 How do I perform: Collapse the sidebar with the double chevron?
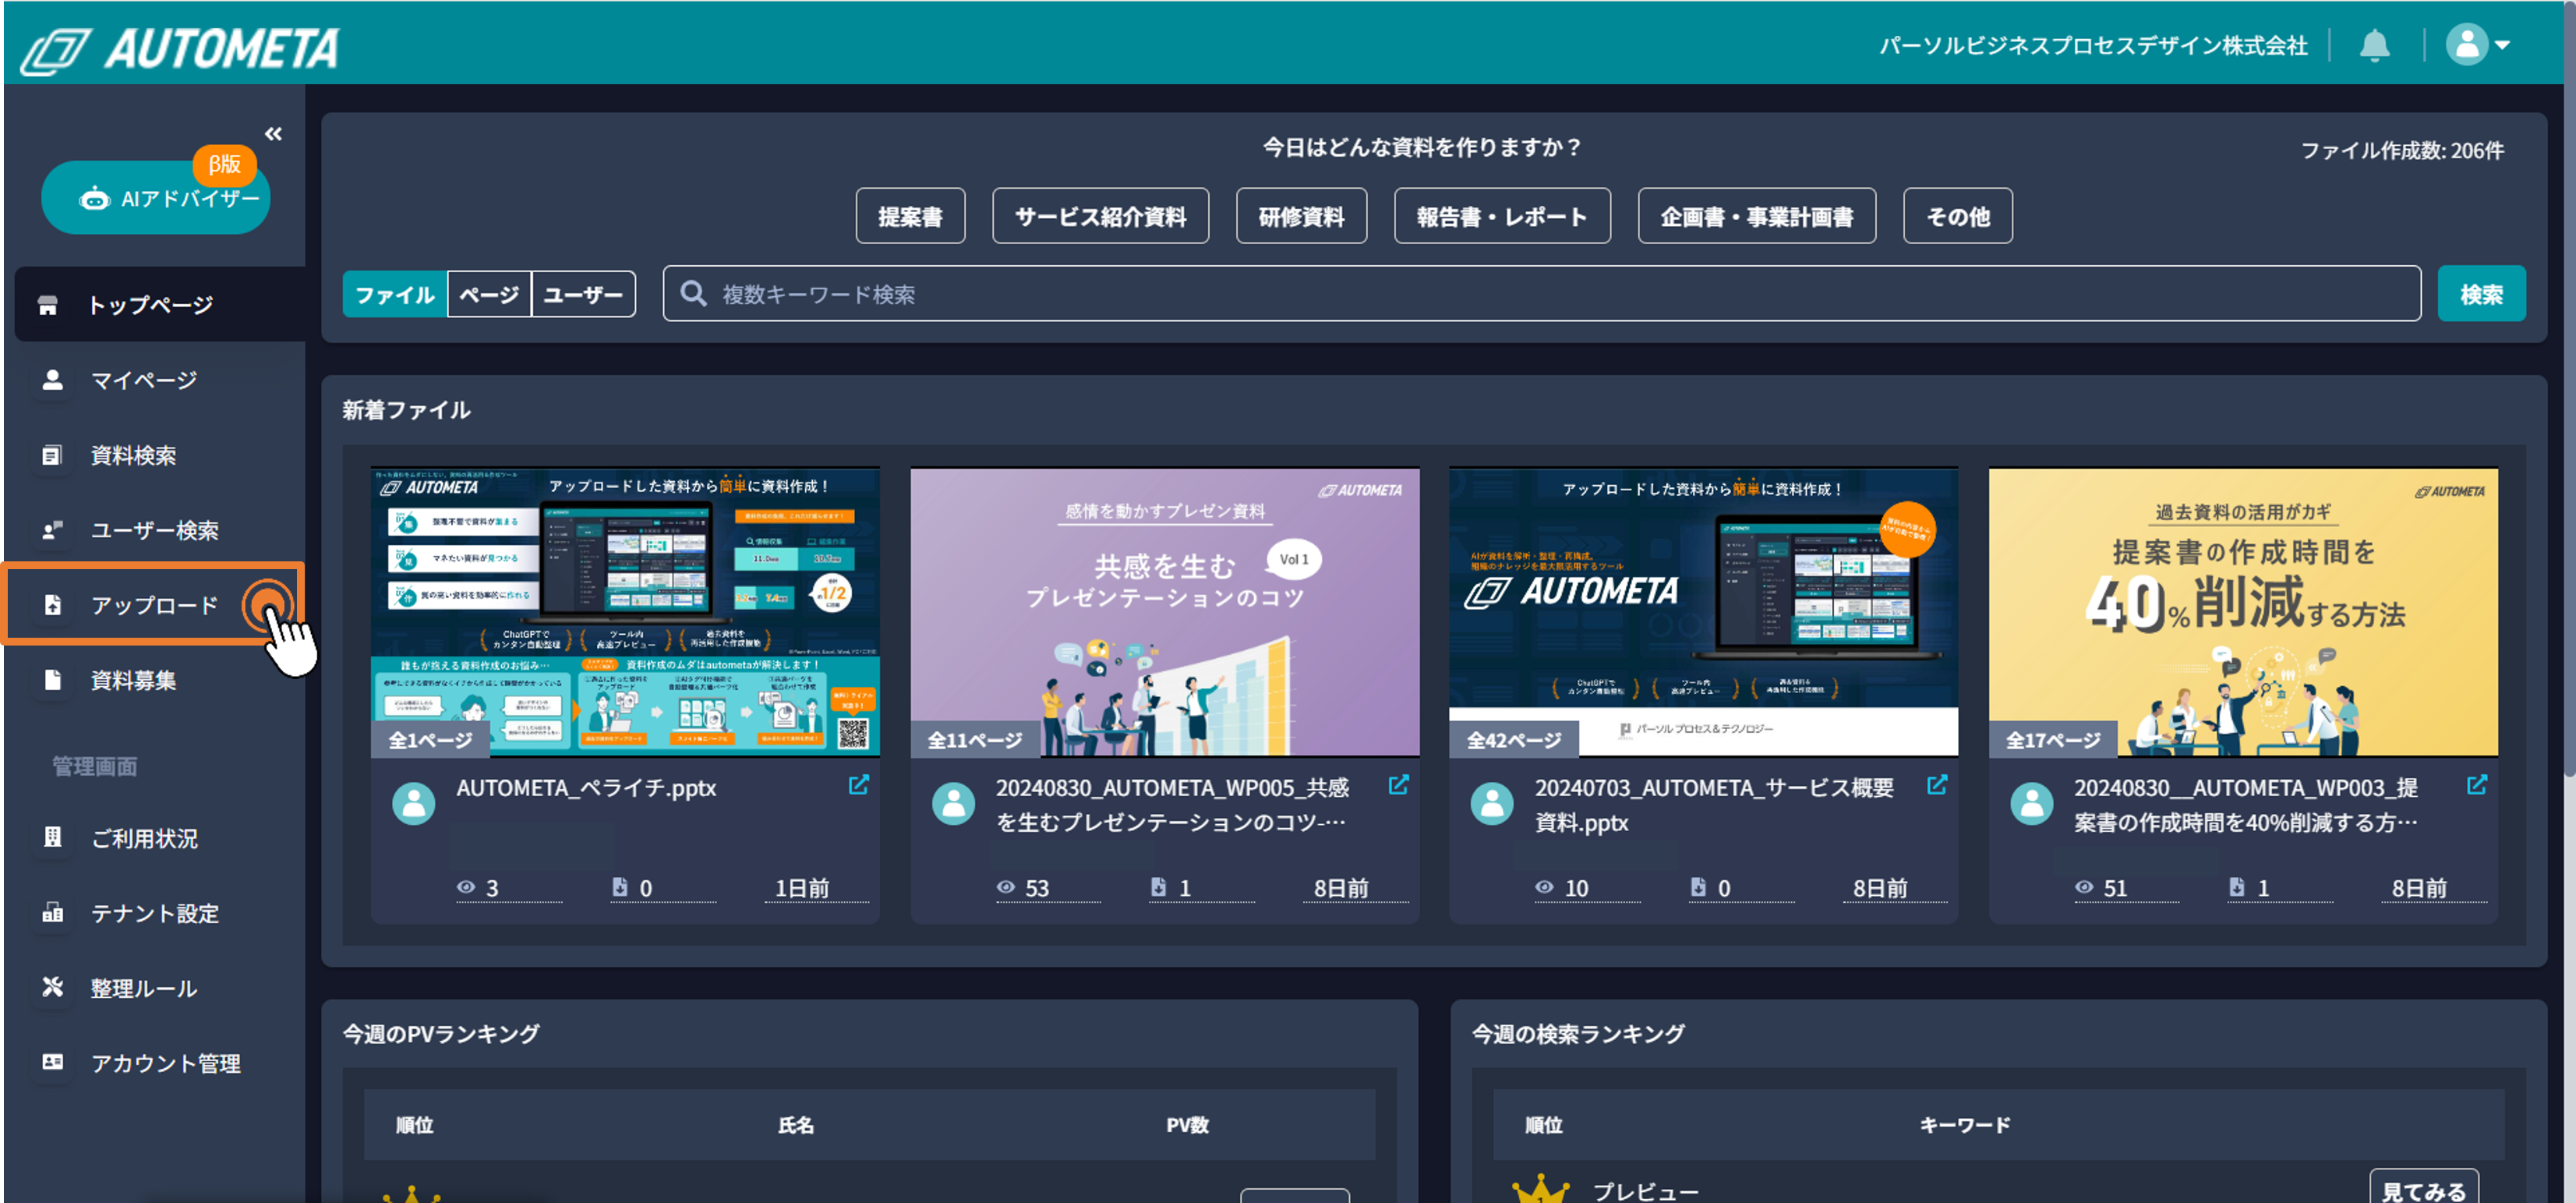click(273, 134)
